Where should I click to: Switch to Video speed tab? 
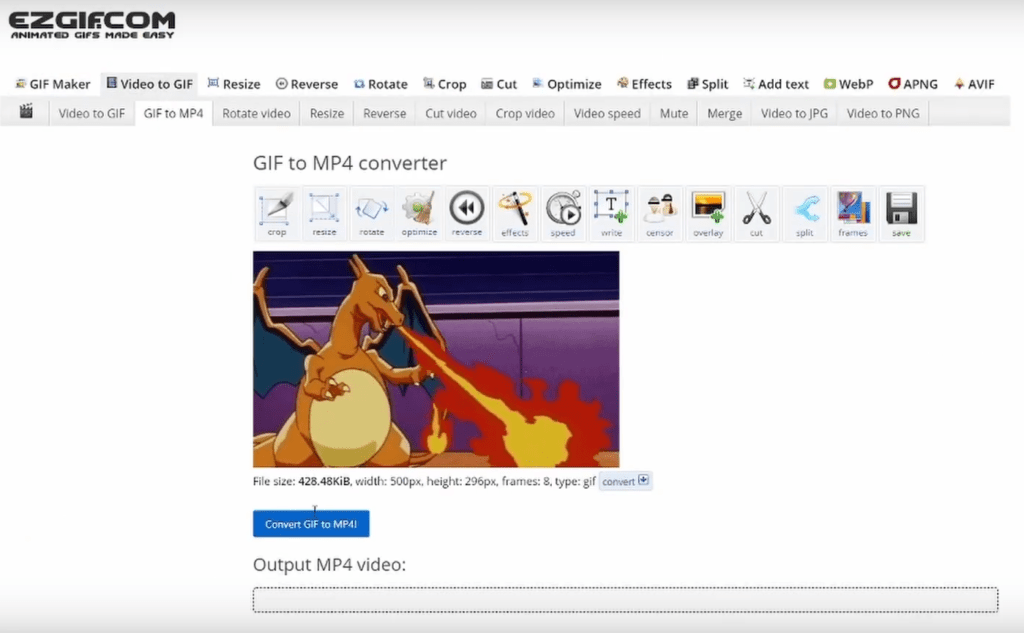coord(607,114)
